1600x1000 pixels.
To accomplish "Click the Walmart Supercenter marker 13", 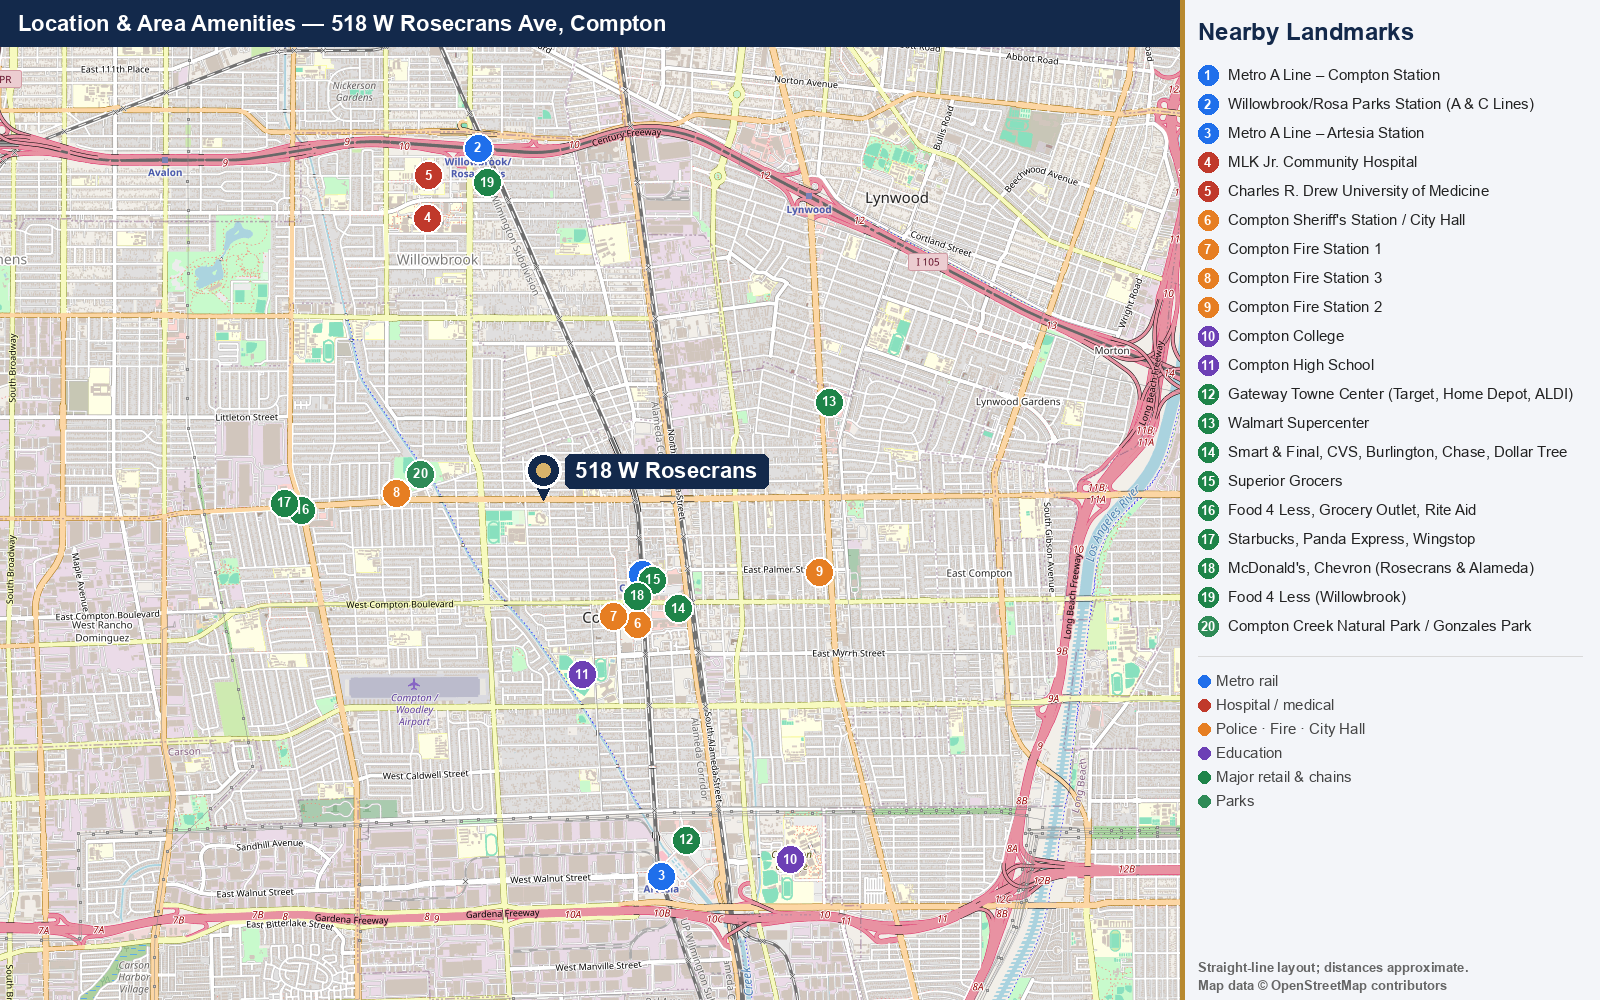I will coord(829,403).
